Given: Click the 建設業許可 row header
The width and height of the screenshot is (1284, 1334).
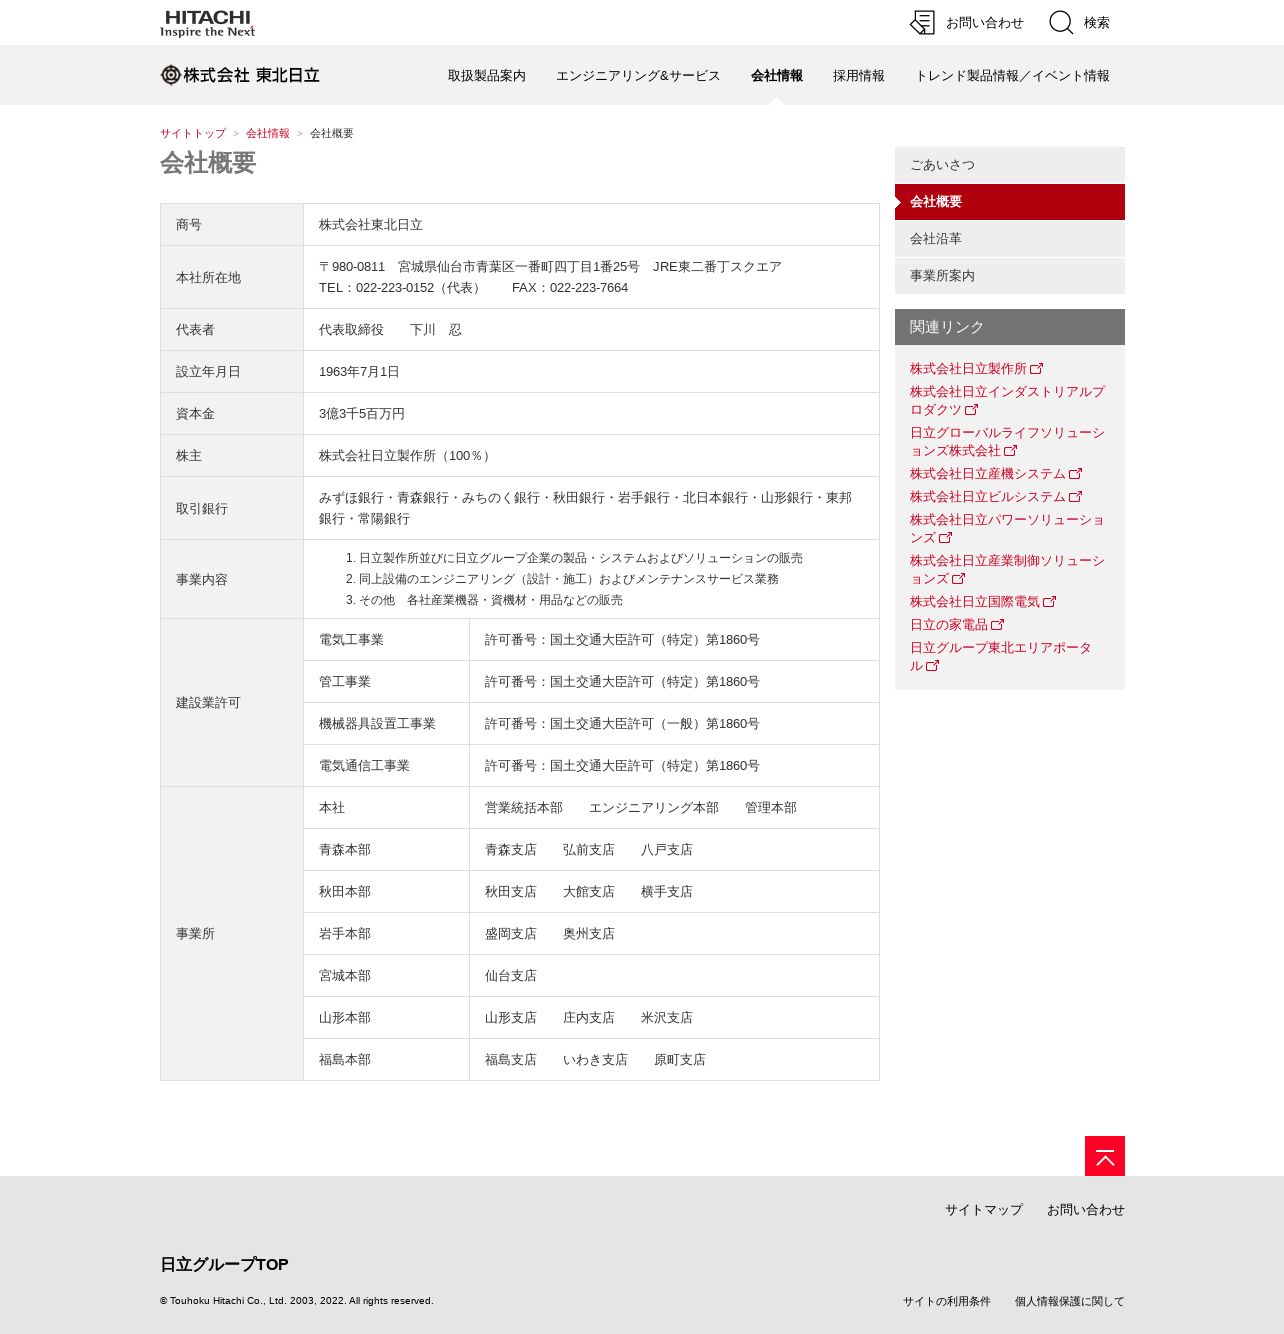Looking at the screenshot, I should point(232,703).
